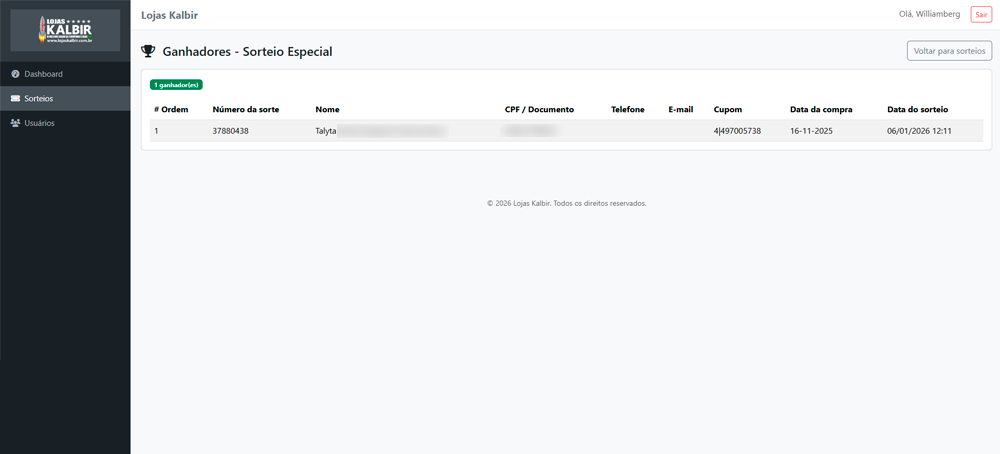Click the Data do sorteio column header

(x=918, y=110)
